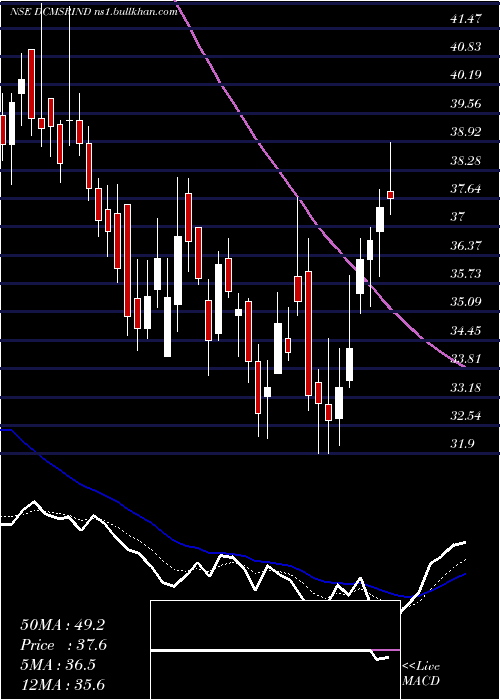Click the Price : 37.6 reading
The height and width of the screenshot is (700, 500).
click(x=63, y=645)
